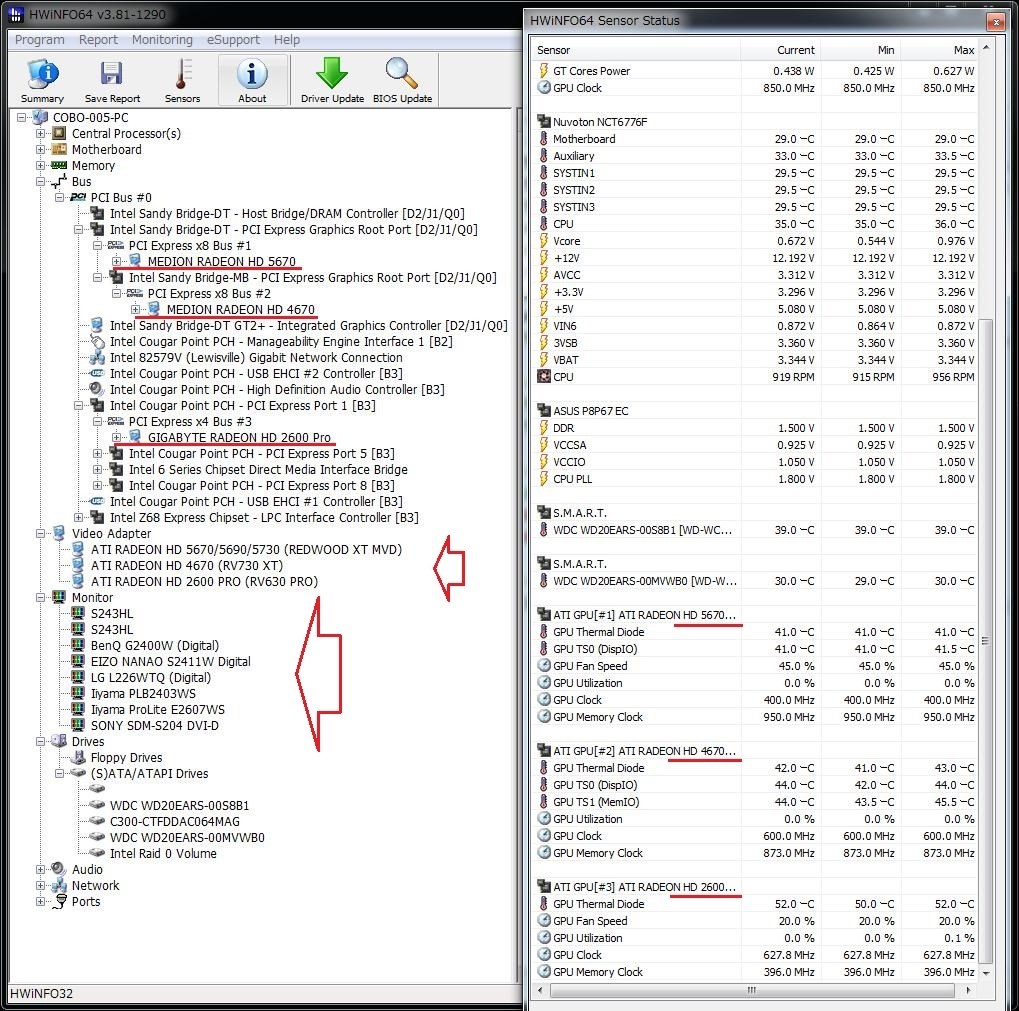The height and width of the screenshot is (1011, 1019).
Task: Click the Central Processor(s) chip icon
Action: tap(59, 133)
